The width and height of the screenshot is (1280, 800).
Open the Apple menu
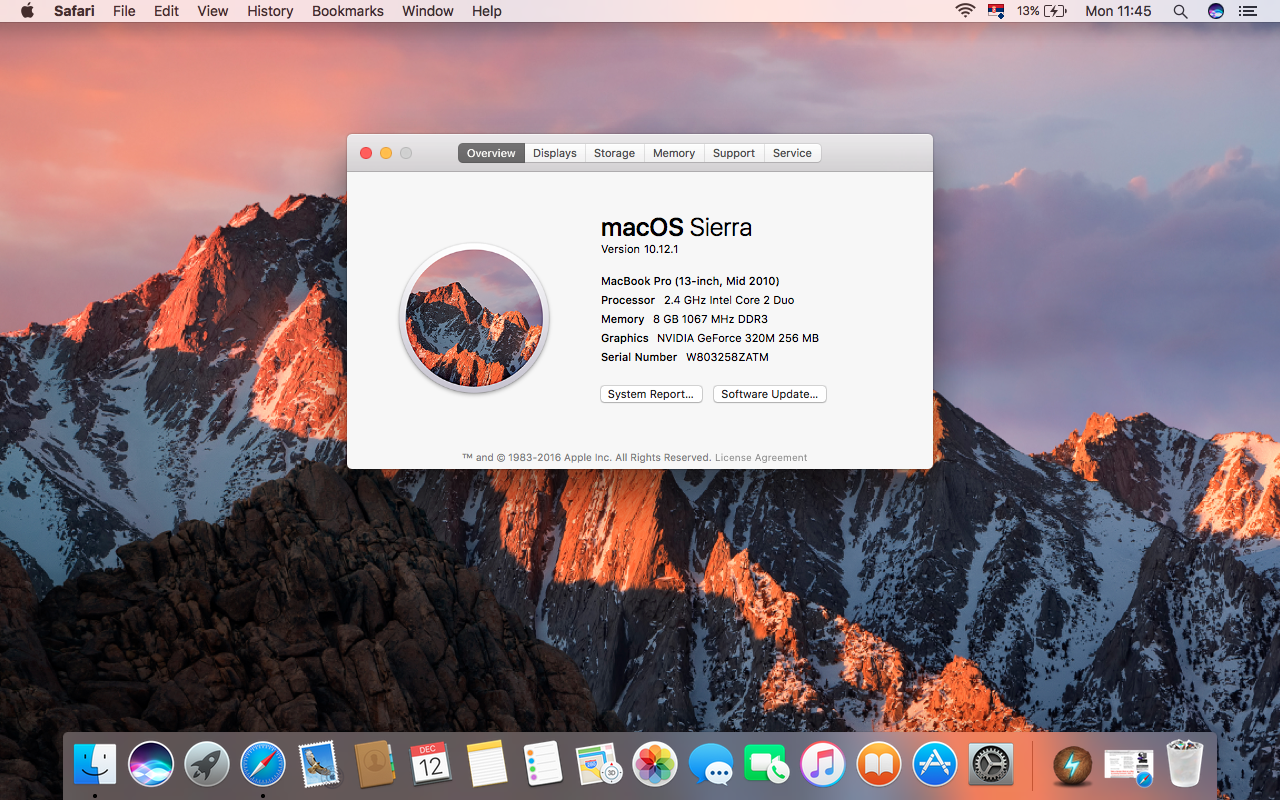[27, 11]
